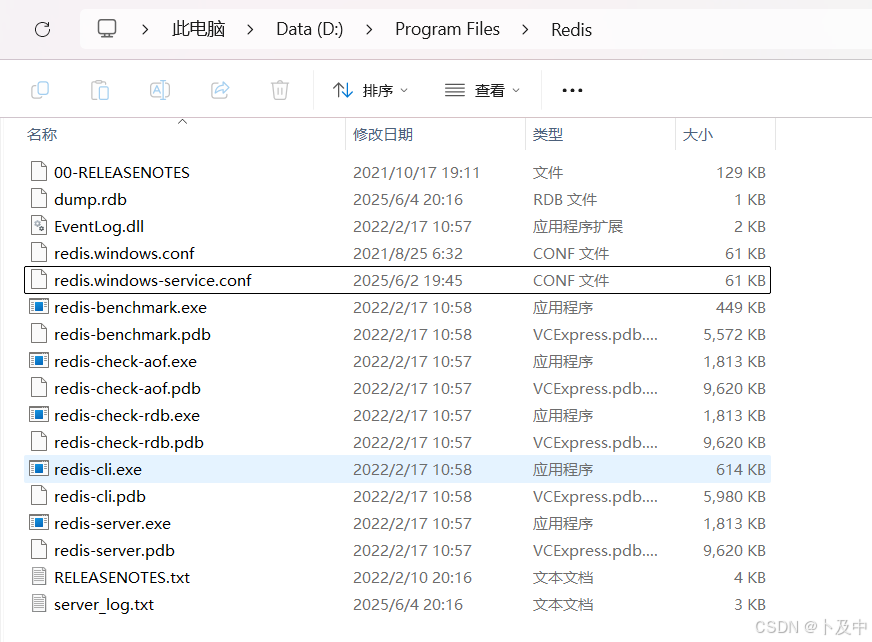
Task: Click the redis-check-rdb.pdb file icon
Action: [x=39, y=441]
